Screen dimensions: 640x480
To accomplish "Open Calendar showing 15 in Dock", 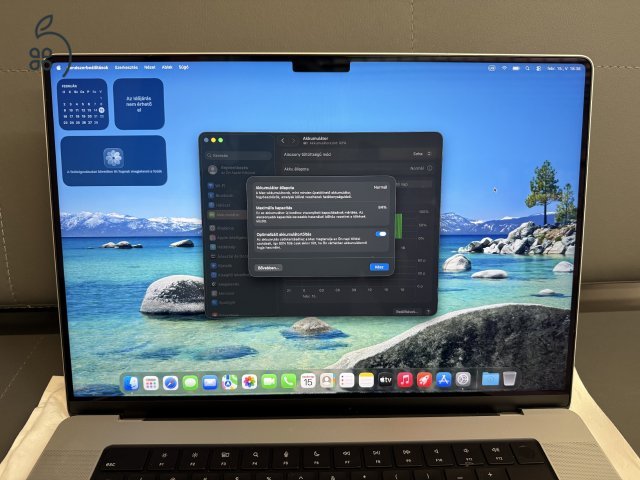I will tap(308, 381).
